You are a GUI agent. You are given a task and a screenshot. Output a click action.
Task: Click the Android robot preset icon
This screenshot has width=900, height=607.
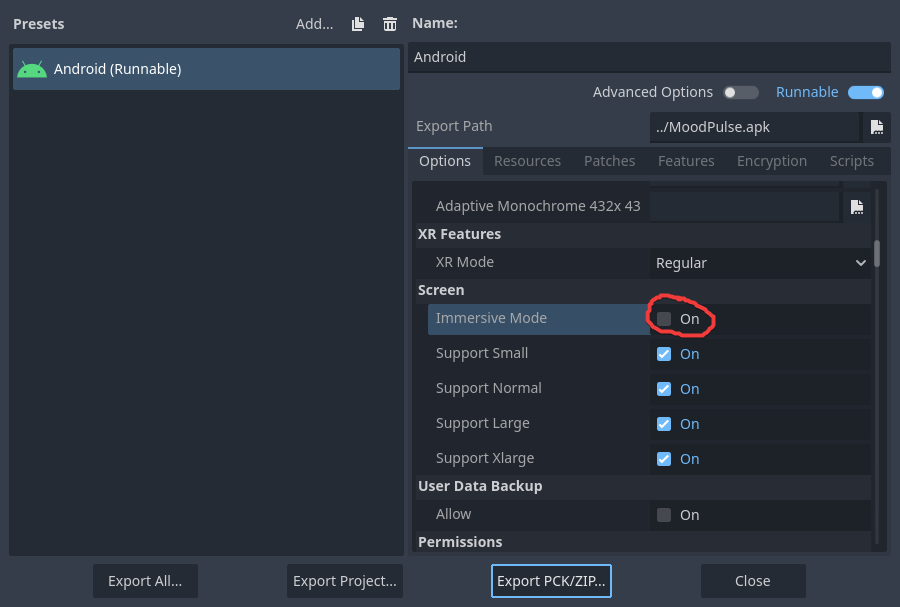pos(32,70)
